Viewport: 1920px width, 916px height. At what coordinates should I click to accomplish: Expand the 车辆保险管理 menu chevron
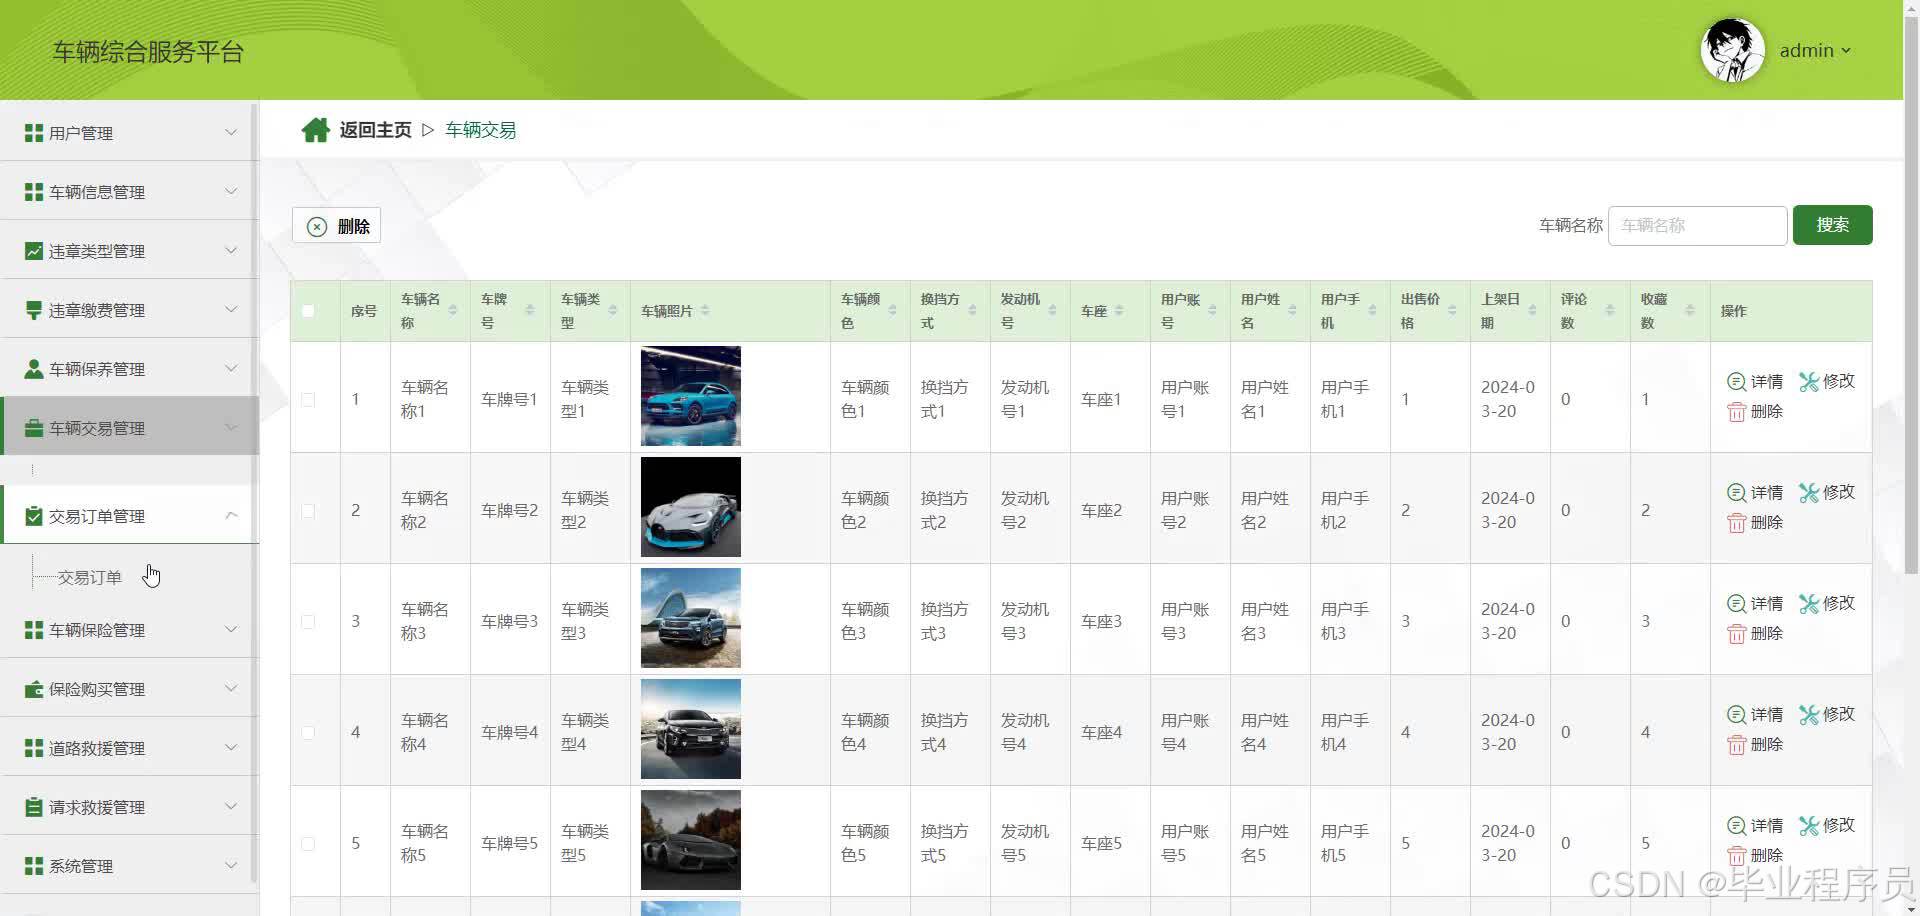click(231, 629)
